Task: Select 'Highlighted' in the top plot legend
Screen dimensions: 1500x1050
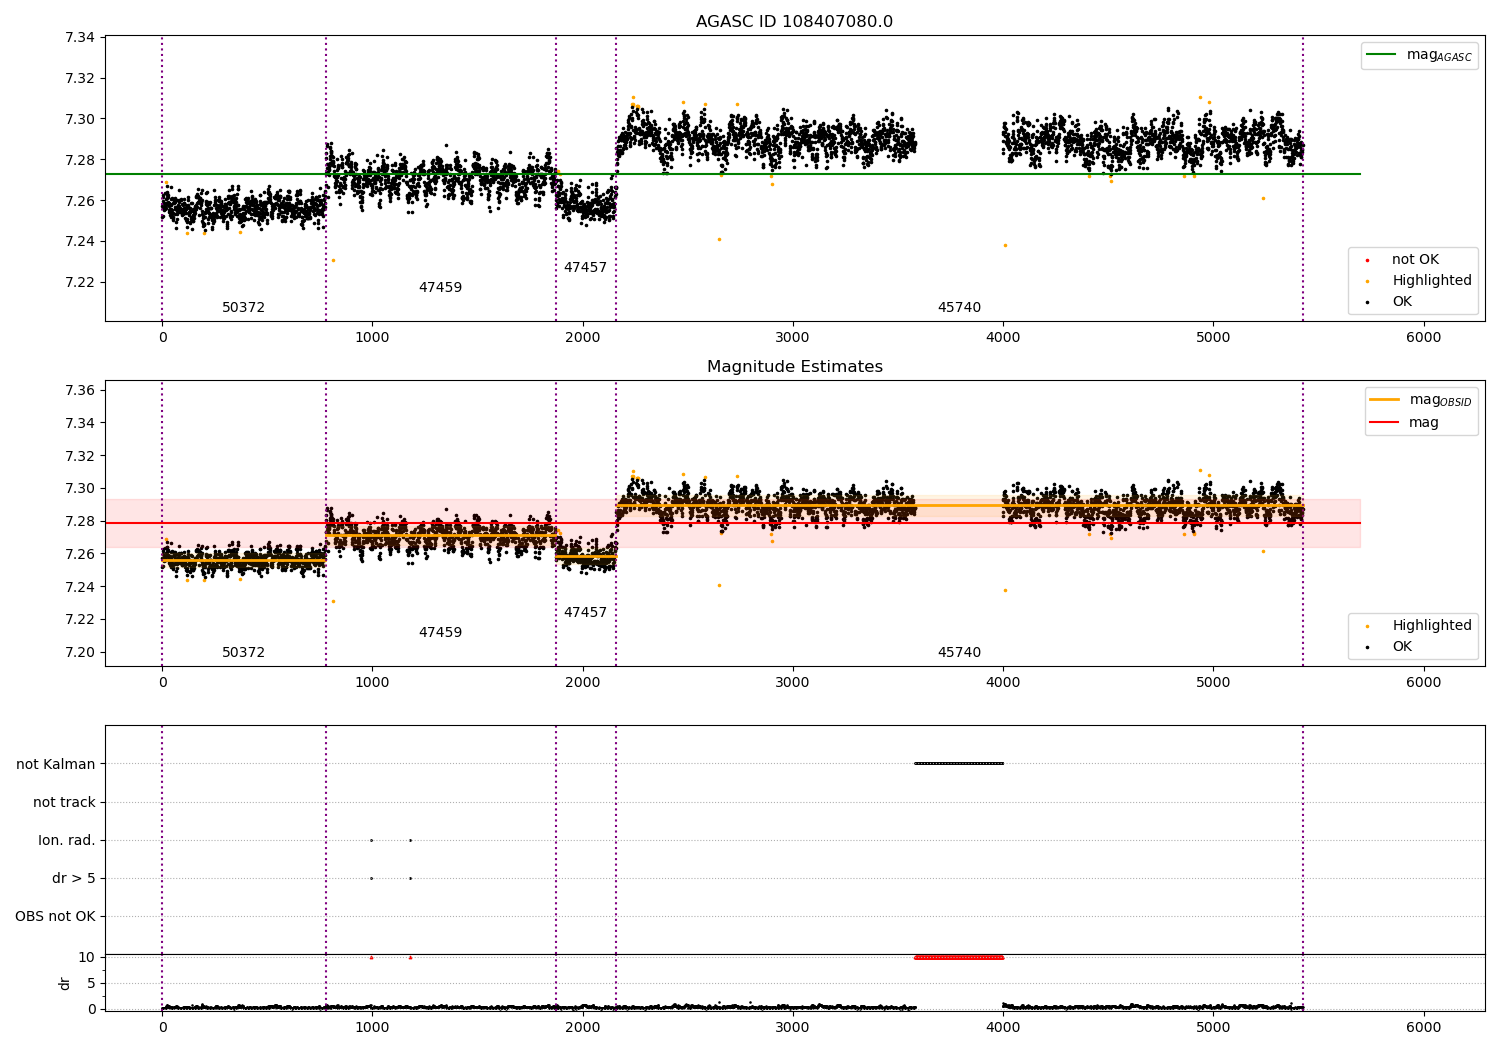Action: pyautogui.click(x=1432, y=281)
